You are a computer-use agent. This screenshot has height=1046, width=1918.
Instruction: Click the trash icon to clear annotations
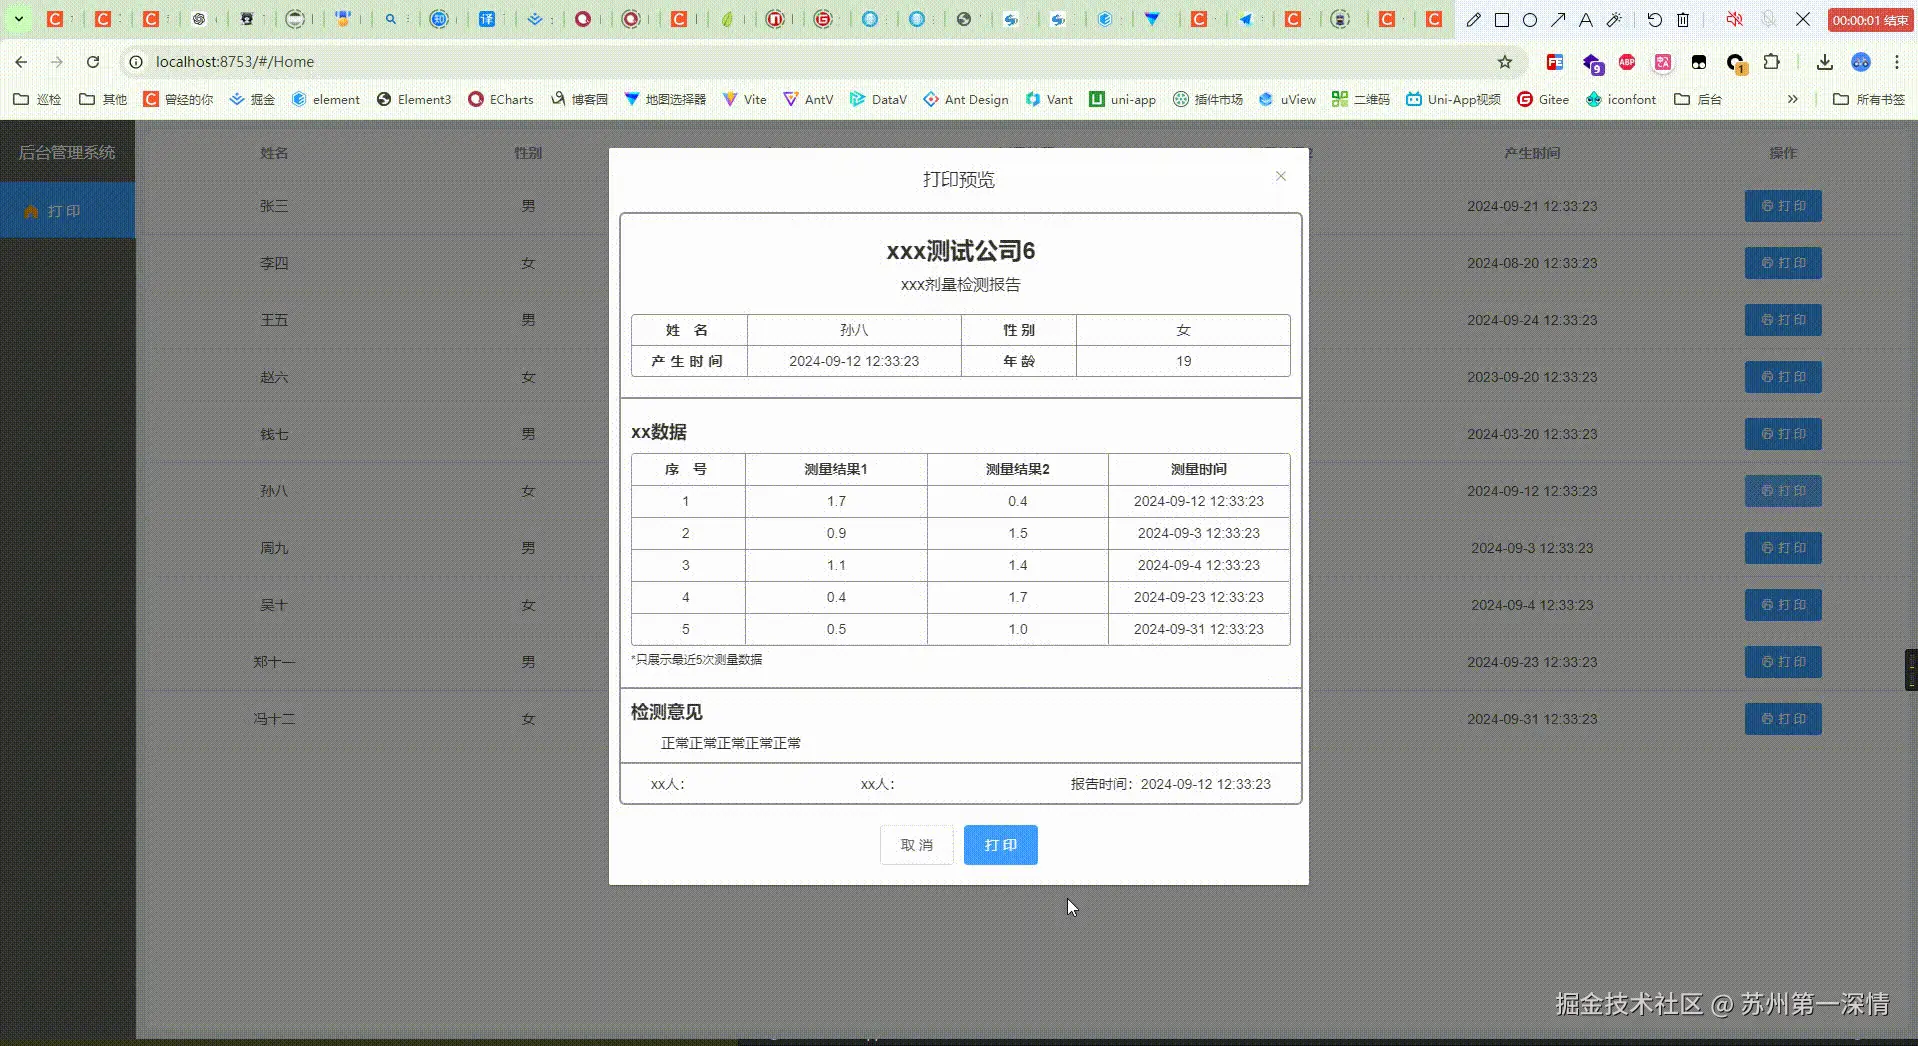(x=1682, y=19)
